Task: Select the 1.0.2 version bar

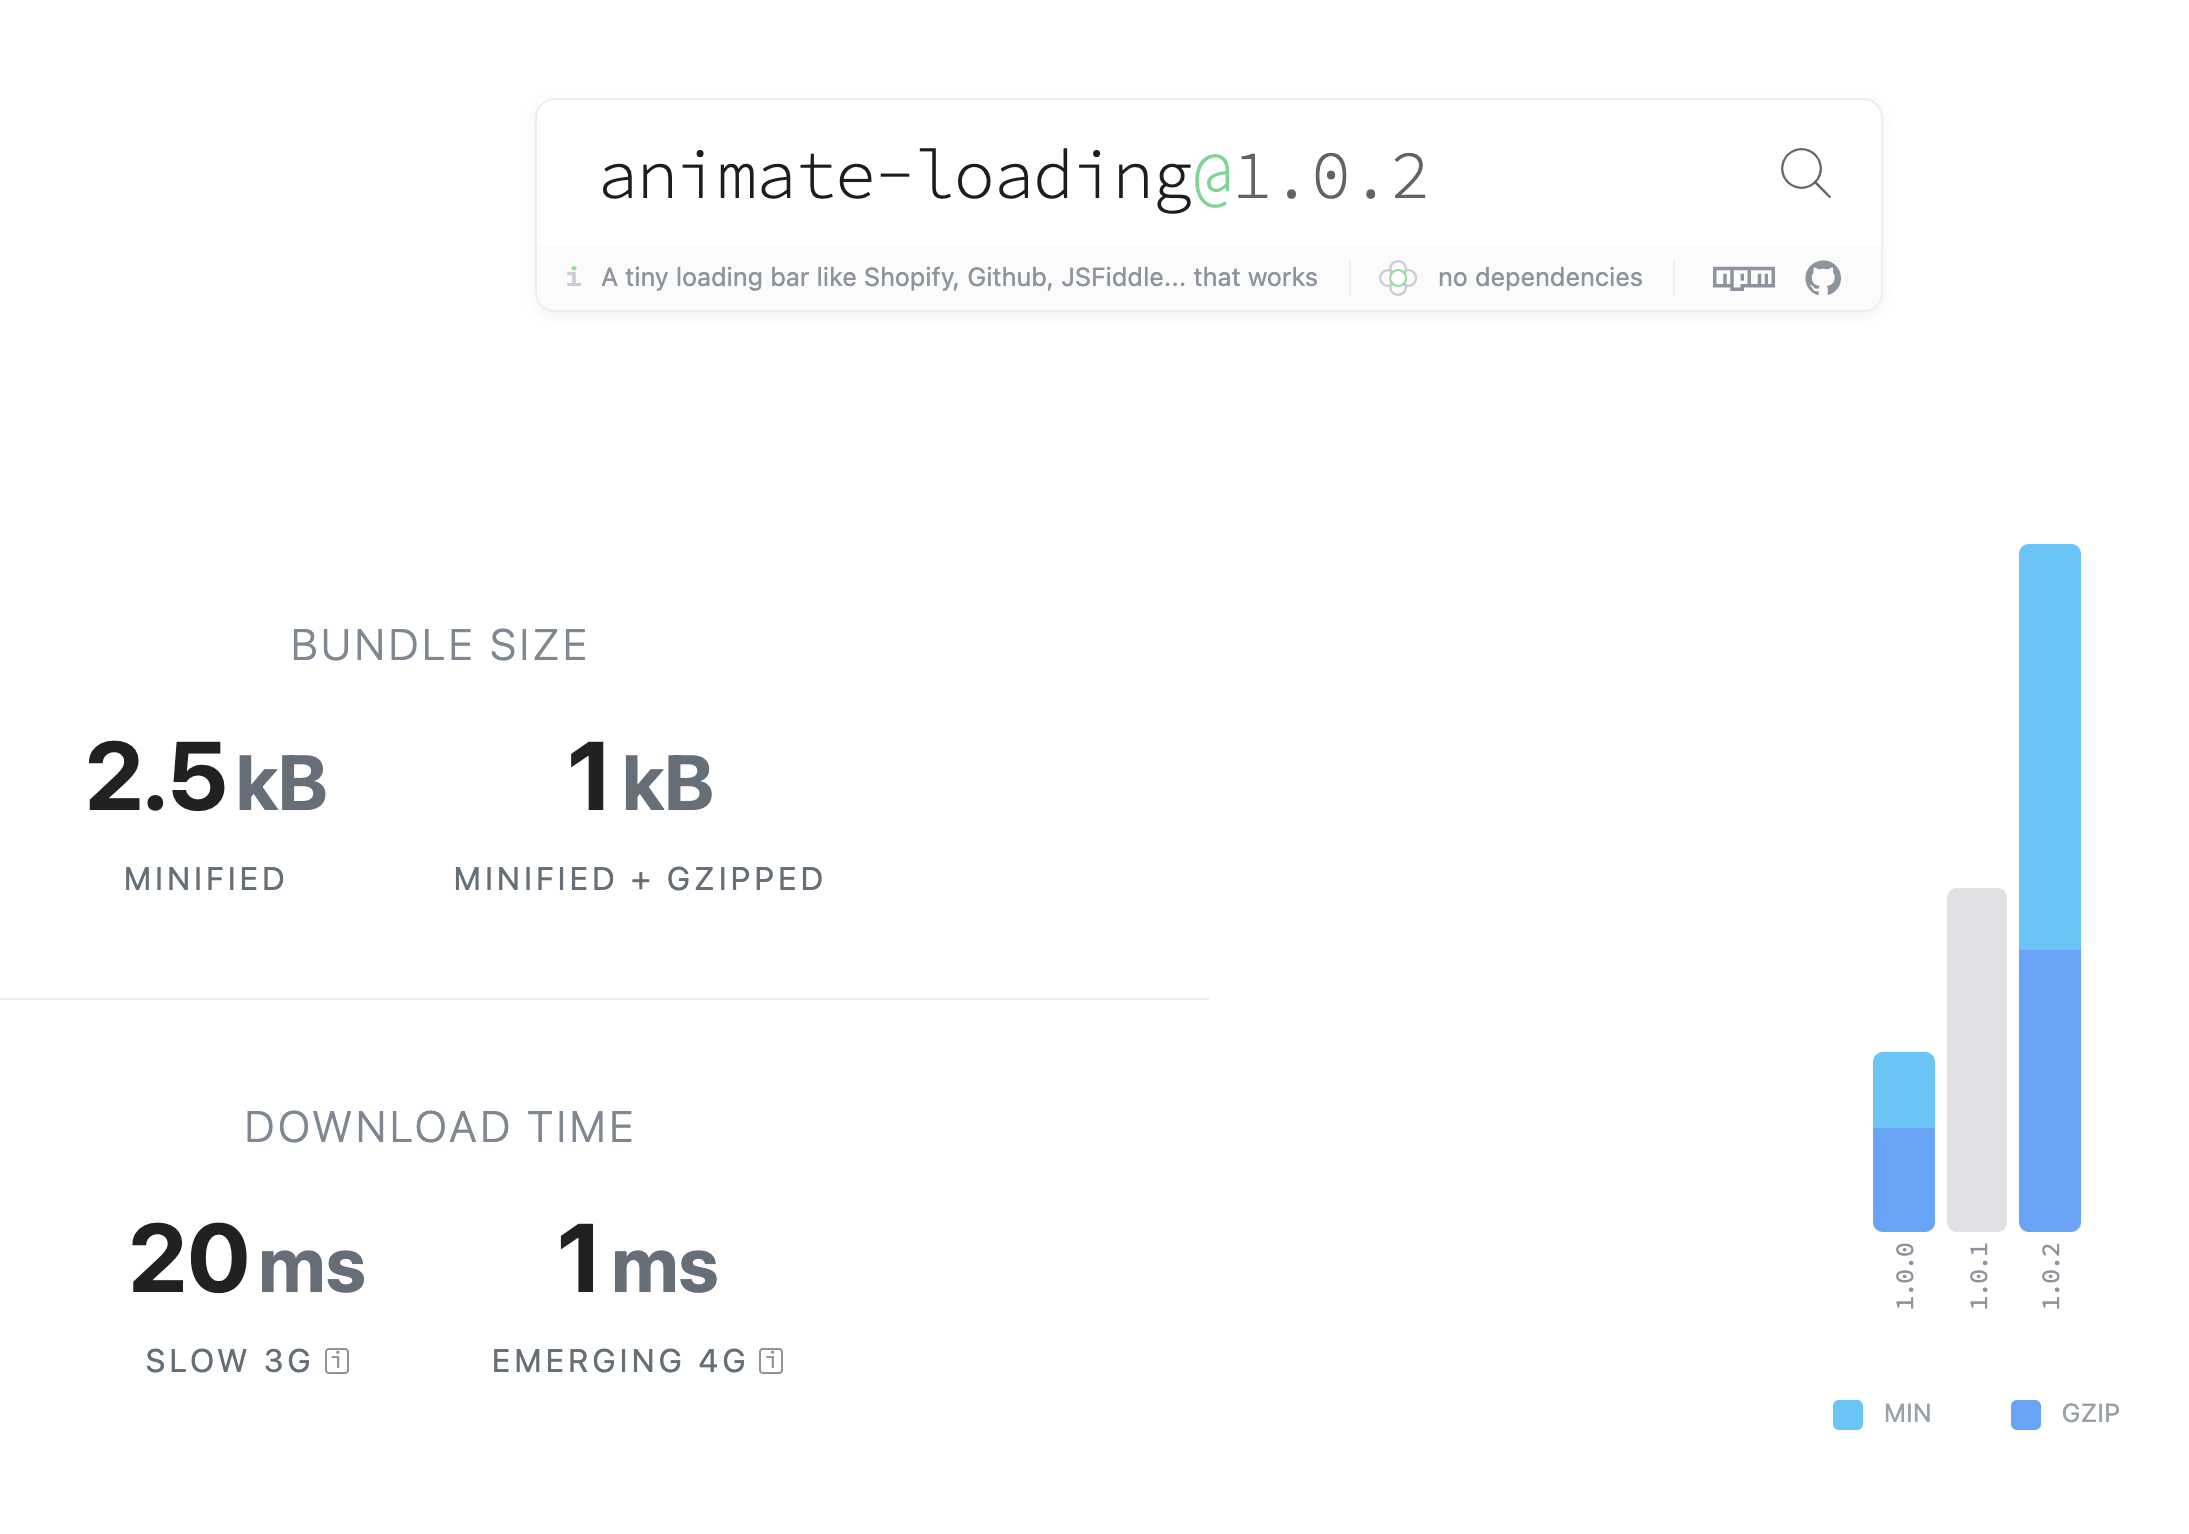Action: pos(2049,887)
